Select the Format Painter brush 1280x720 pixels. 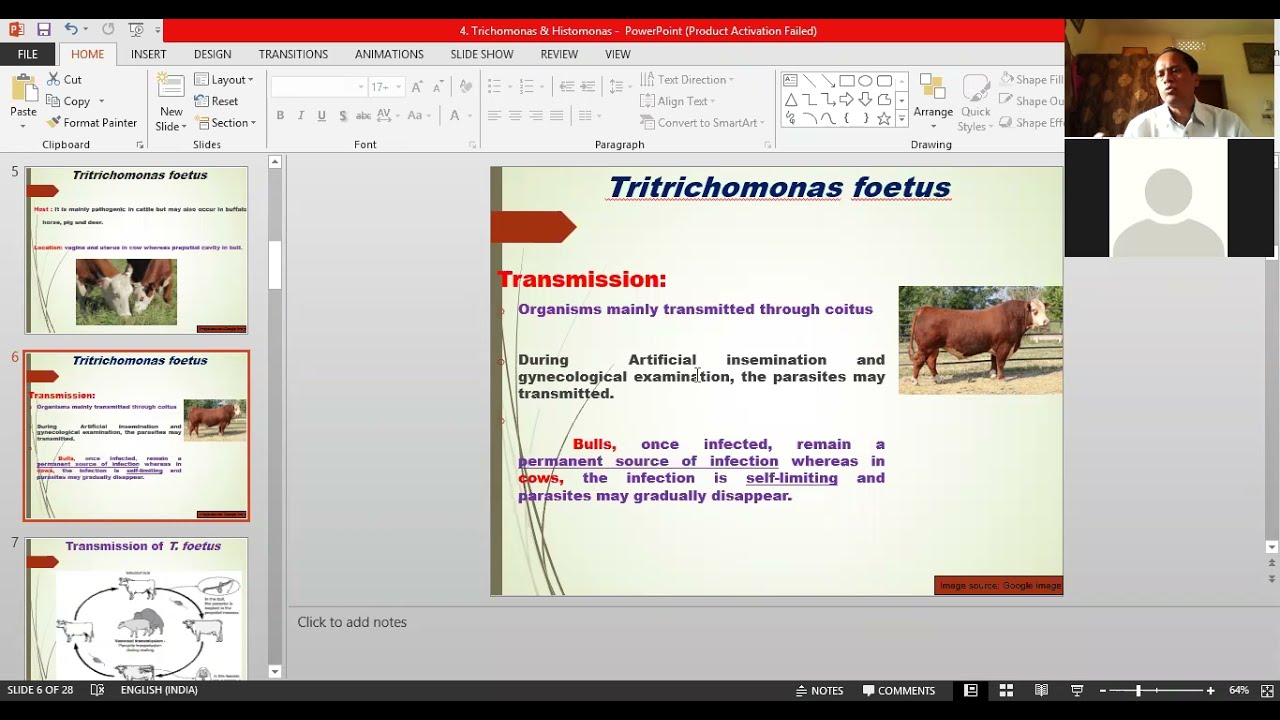coord(53,123)
